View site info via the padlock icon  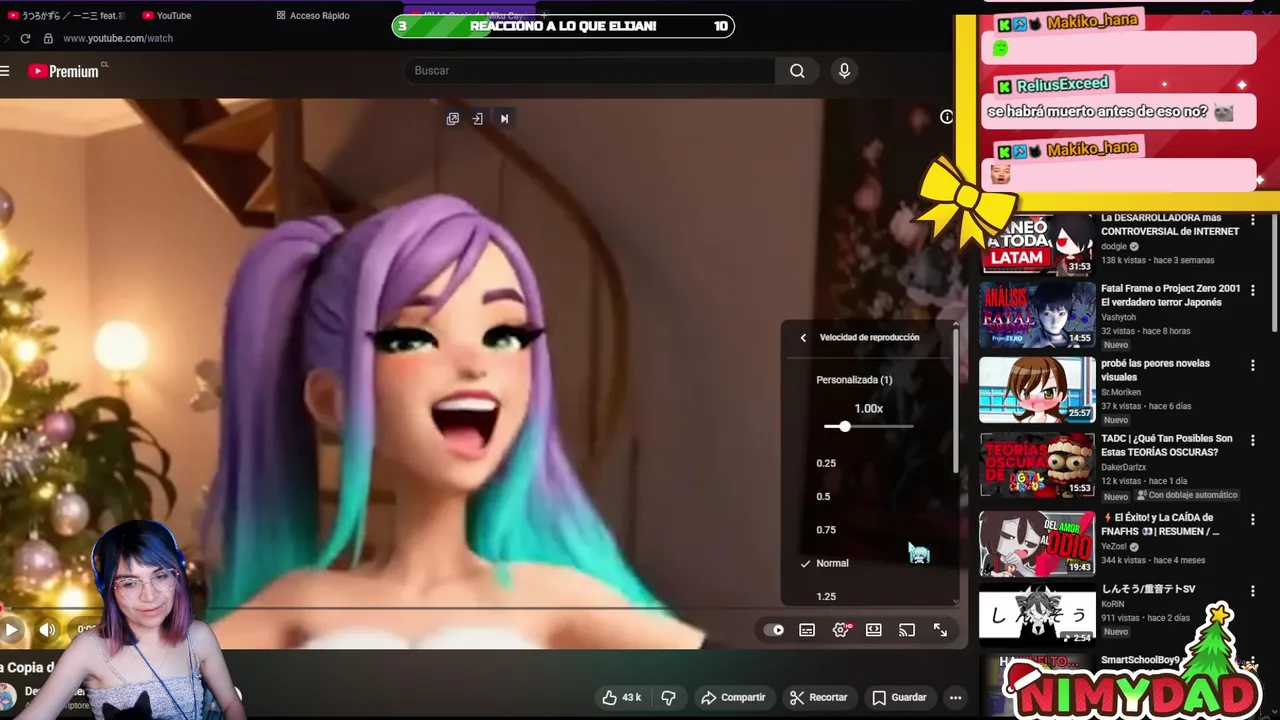[x=48, y=38]
